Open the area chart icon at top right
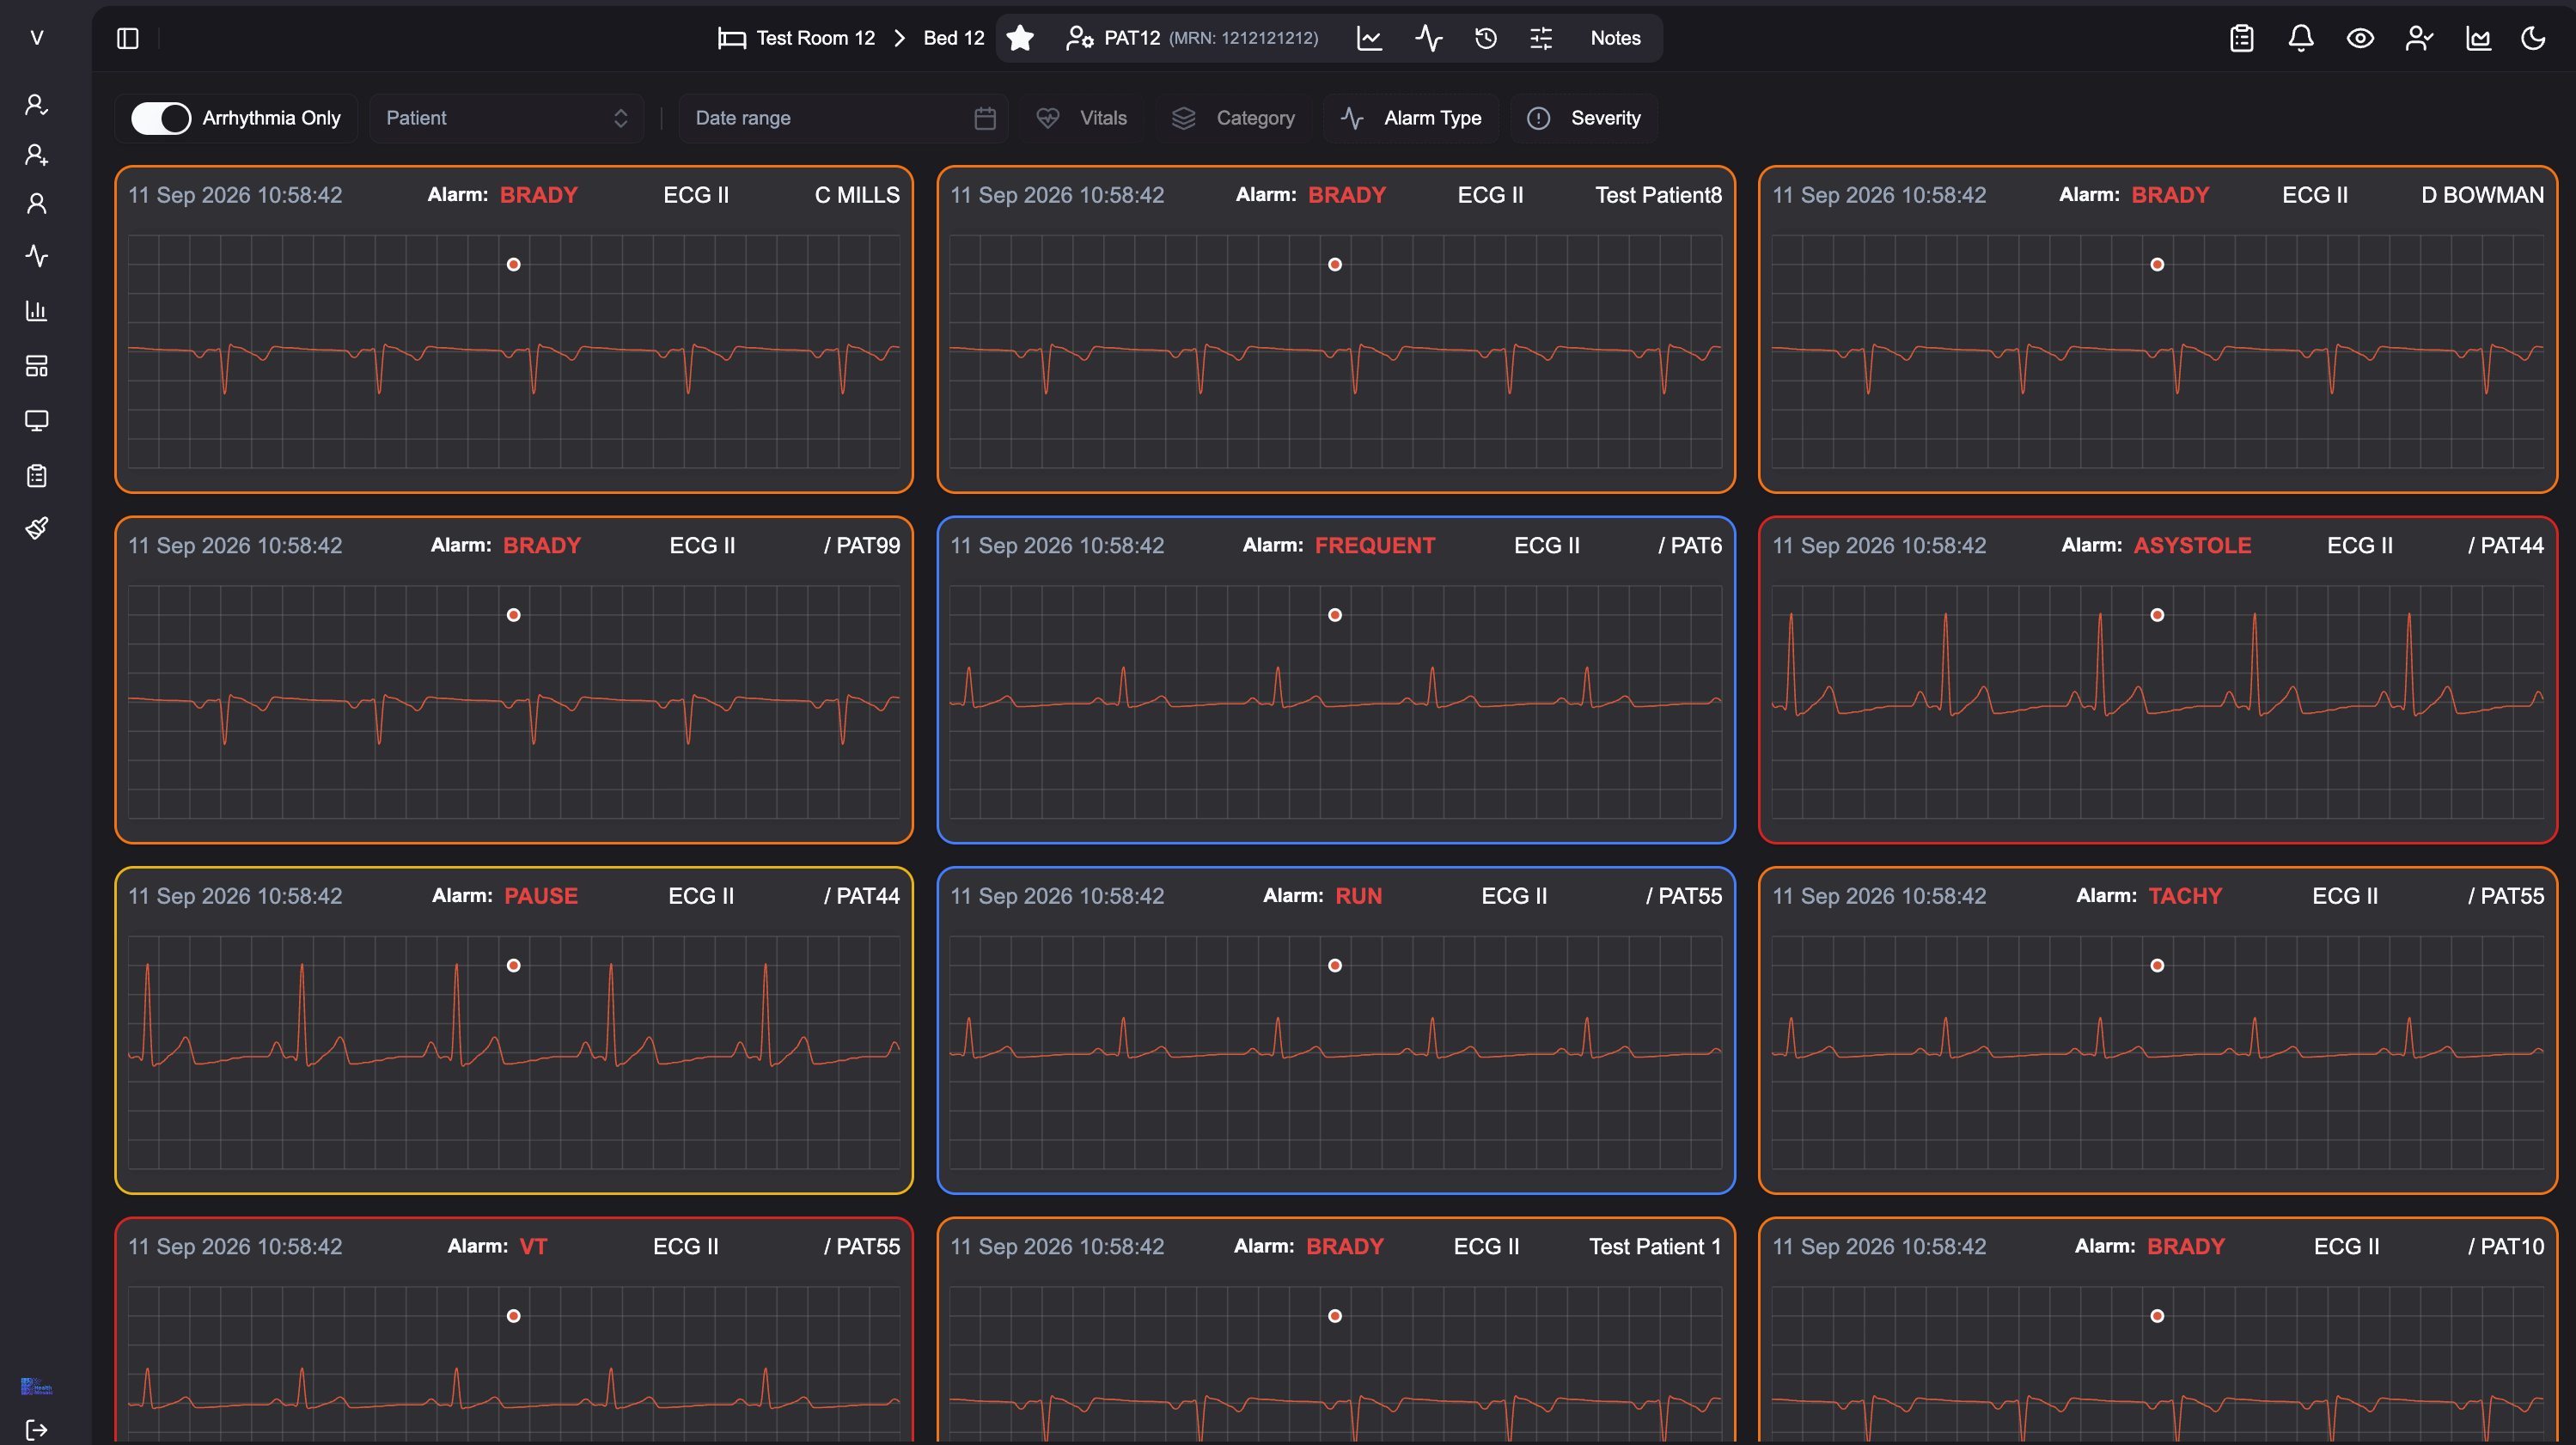2576x1445 pixels. [x=2478, y=38]
